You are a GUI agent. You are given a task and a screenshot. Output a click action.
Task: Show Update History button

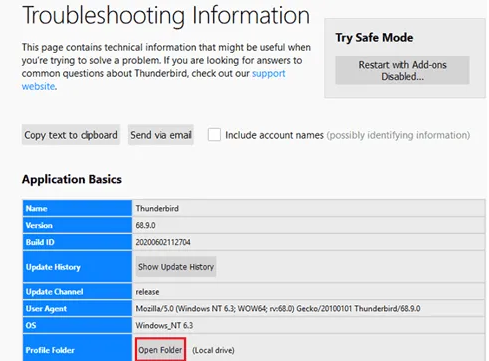click(176, 267)
